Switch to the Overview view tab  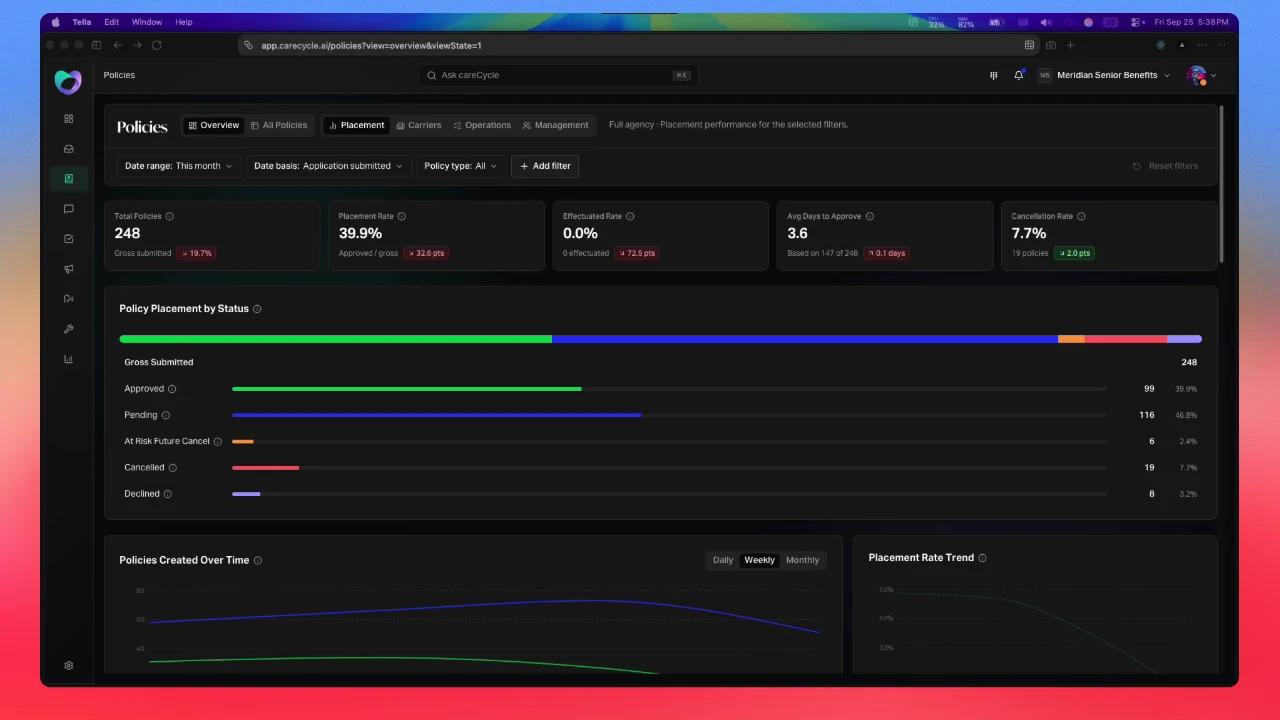214,125
